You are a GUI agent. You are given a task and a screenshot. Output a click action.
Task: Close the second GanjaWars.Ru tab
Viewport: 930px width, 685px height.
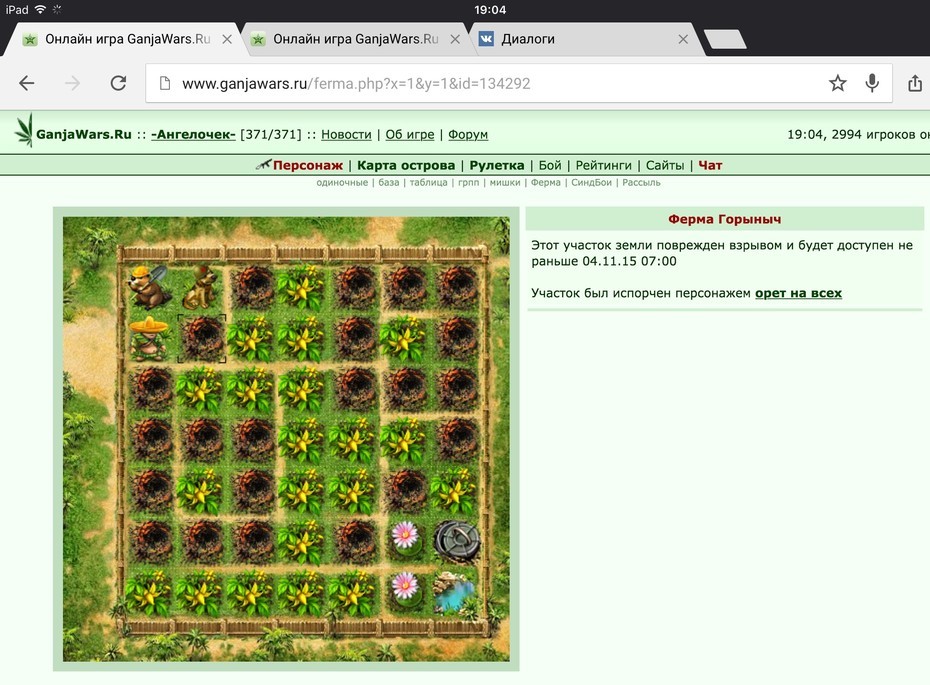tap(455, 39)
